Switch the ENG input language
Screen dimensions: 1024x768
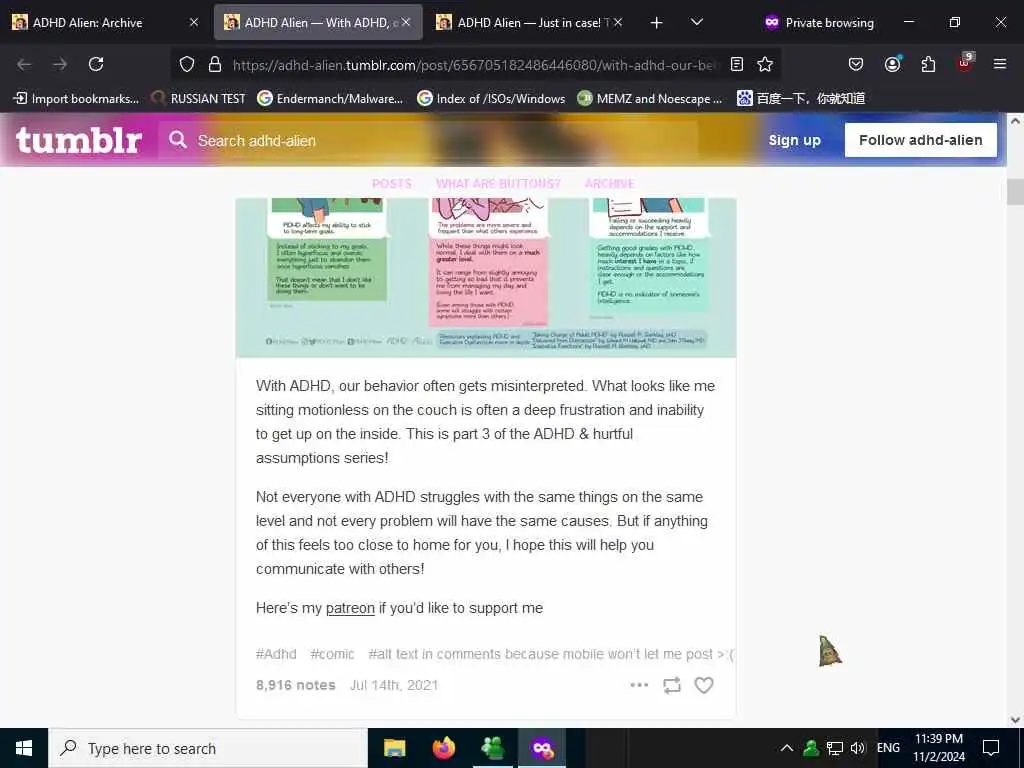tap(888, 748)
